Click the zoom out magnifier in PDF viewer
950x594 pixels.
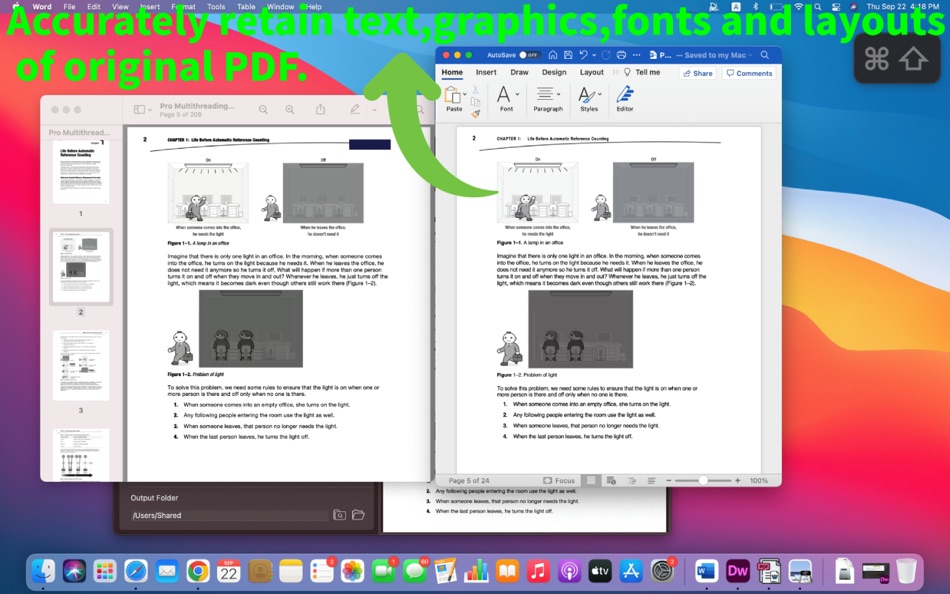coord(263,109)
